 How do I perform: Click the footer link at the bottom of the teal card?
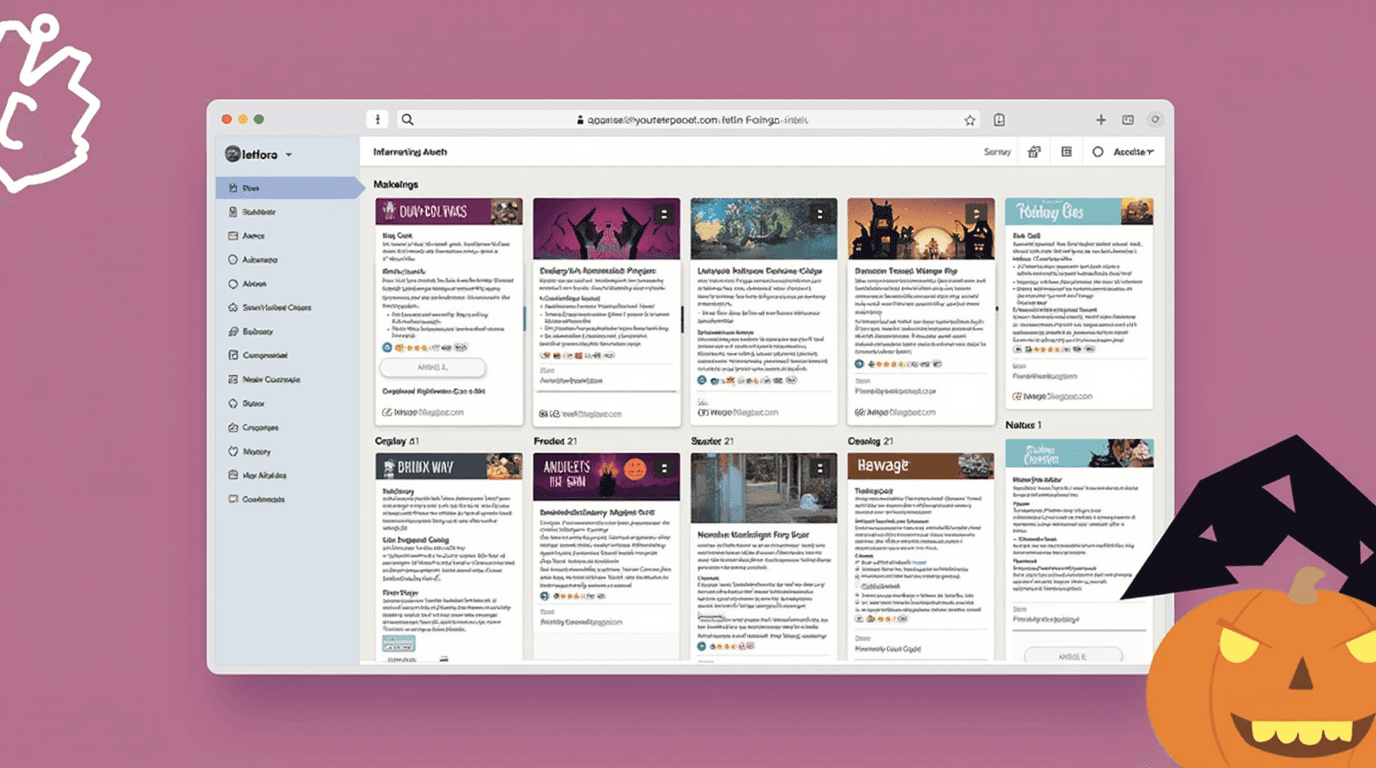click(1053, 396)
